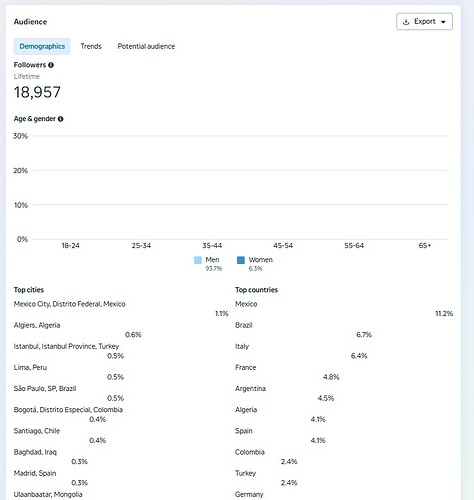Click the Age & gender info icon
The height and width of the screenshot is (500, 474).
tap(60, 119)
